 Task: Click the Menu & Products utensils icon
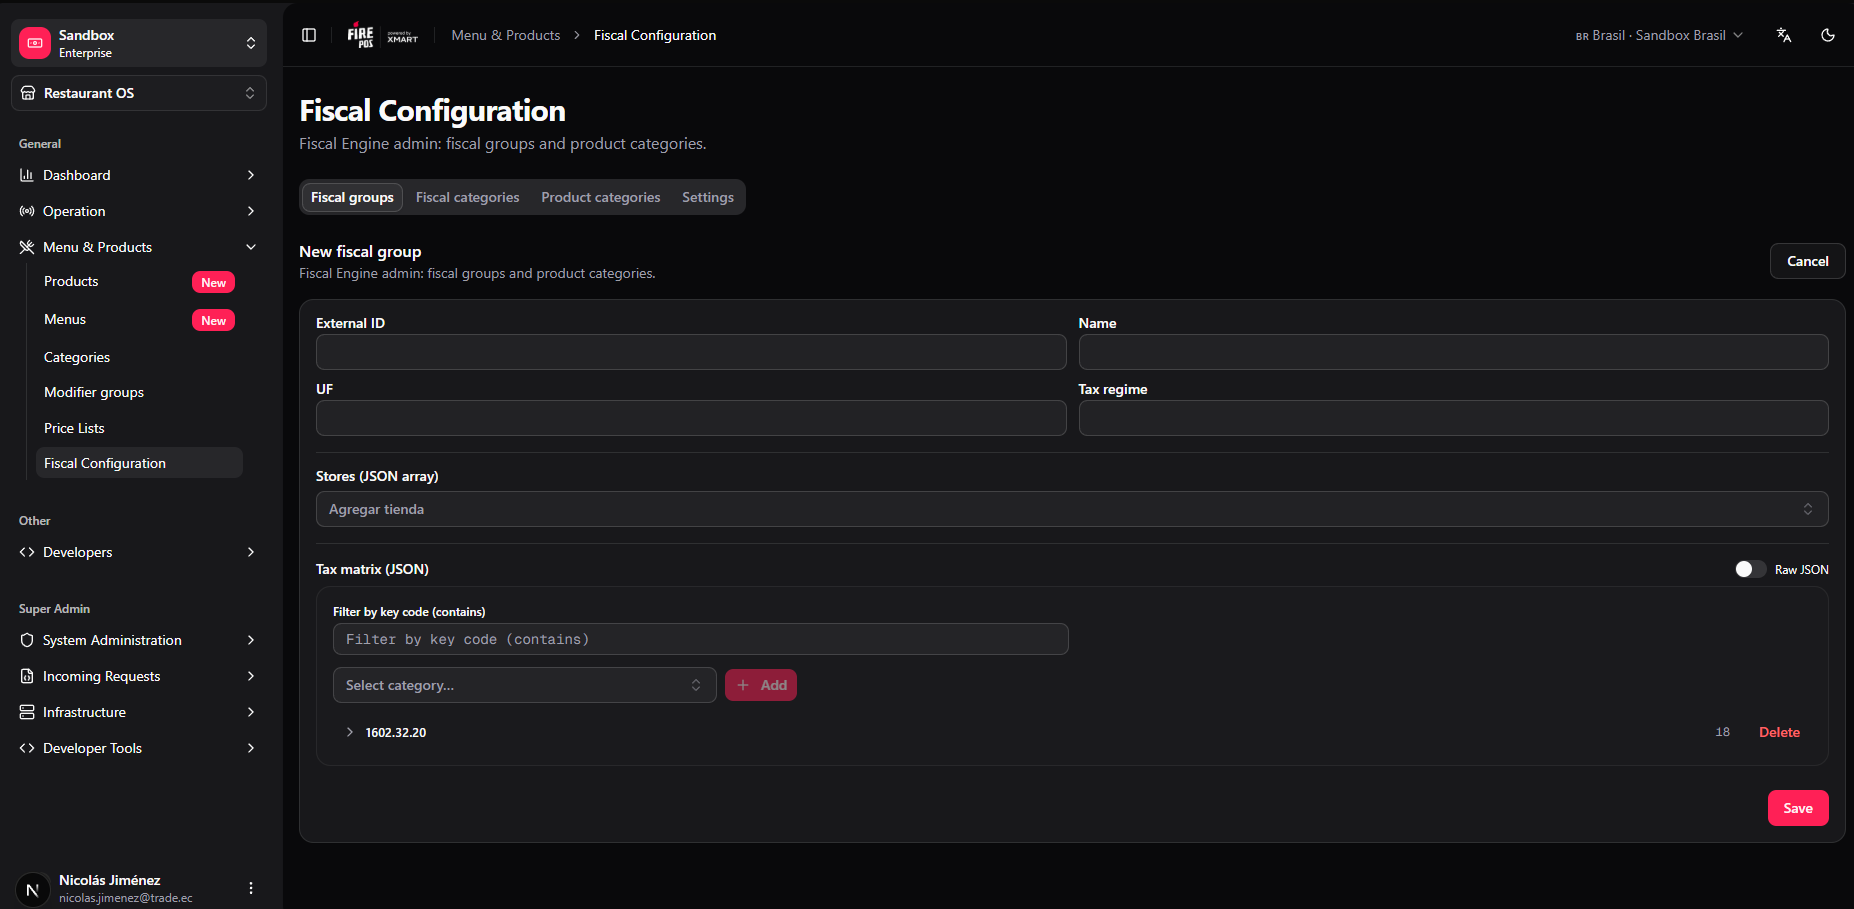(x=27, y=247)
